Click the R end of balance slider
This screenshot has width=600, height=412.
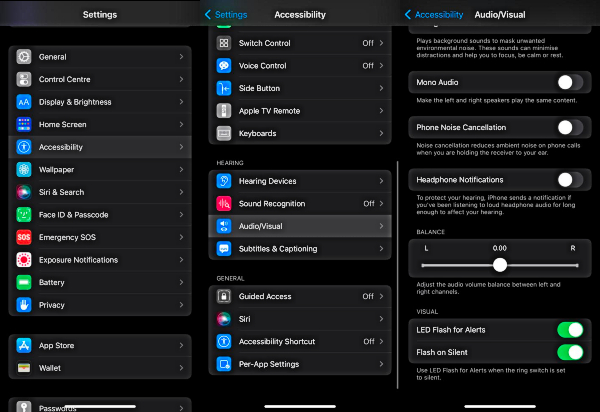pyautogui.click(x=577, y=265)
